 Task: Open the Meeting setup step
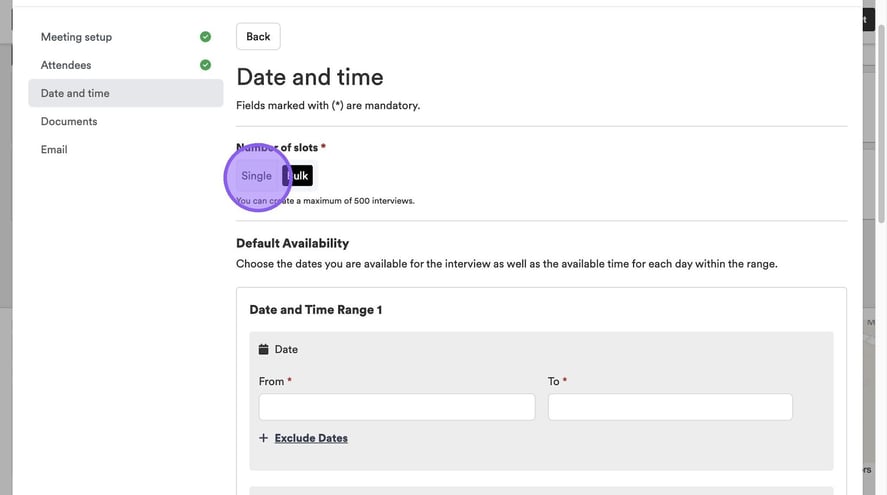click(76, 37)
